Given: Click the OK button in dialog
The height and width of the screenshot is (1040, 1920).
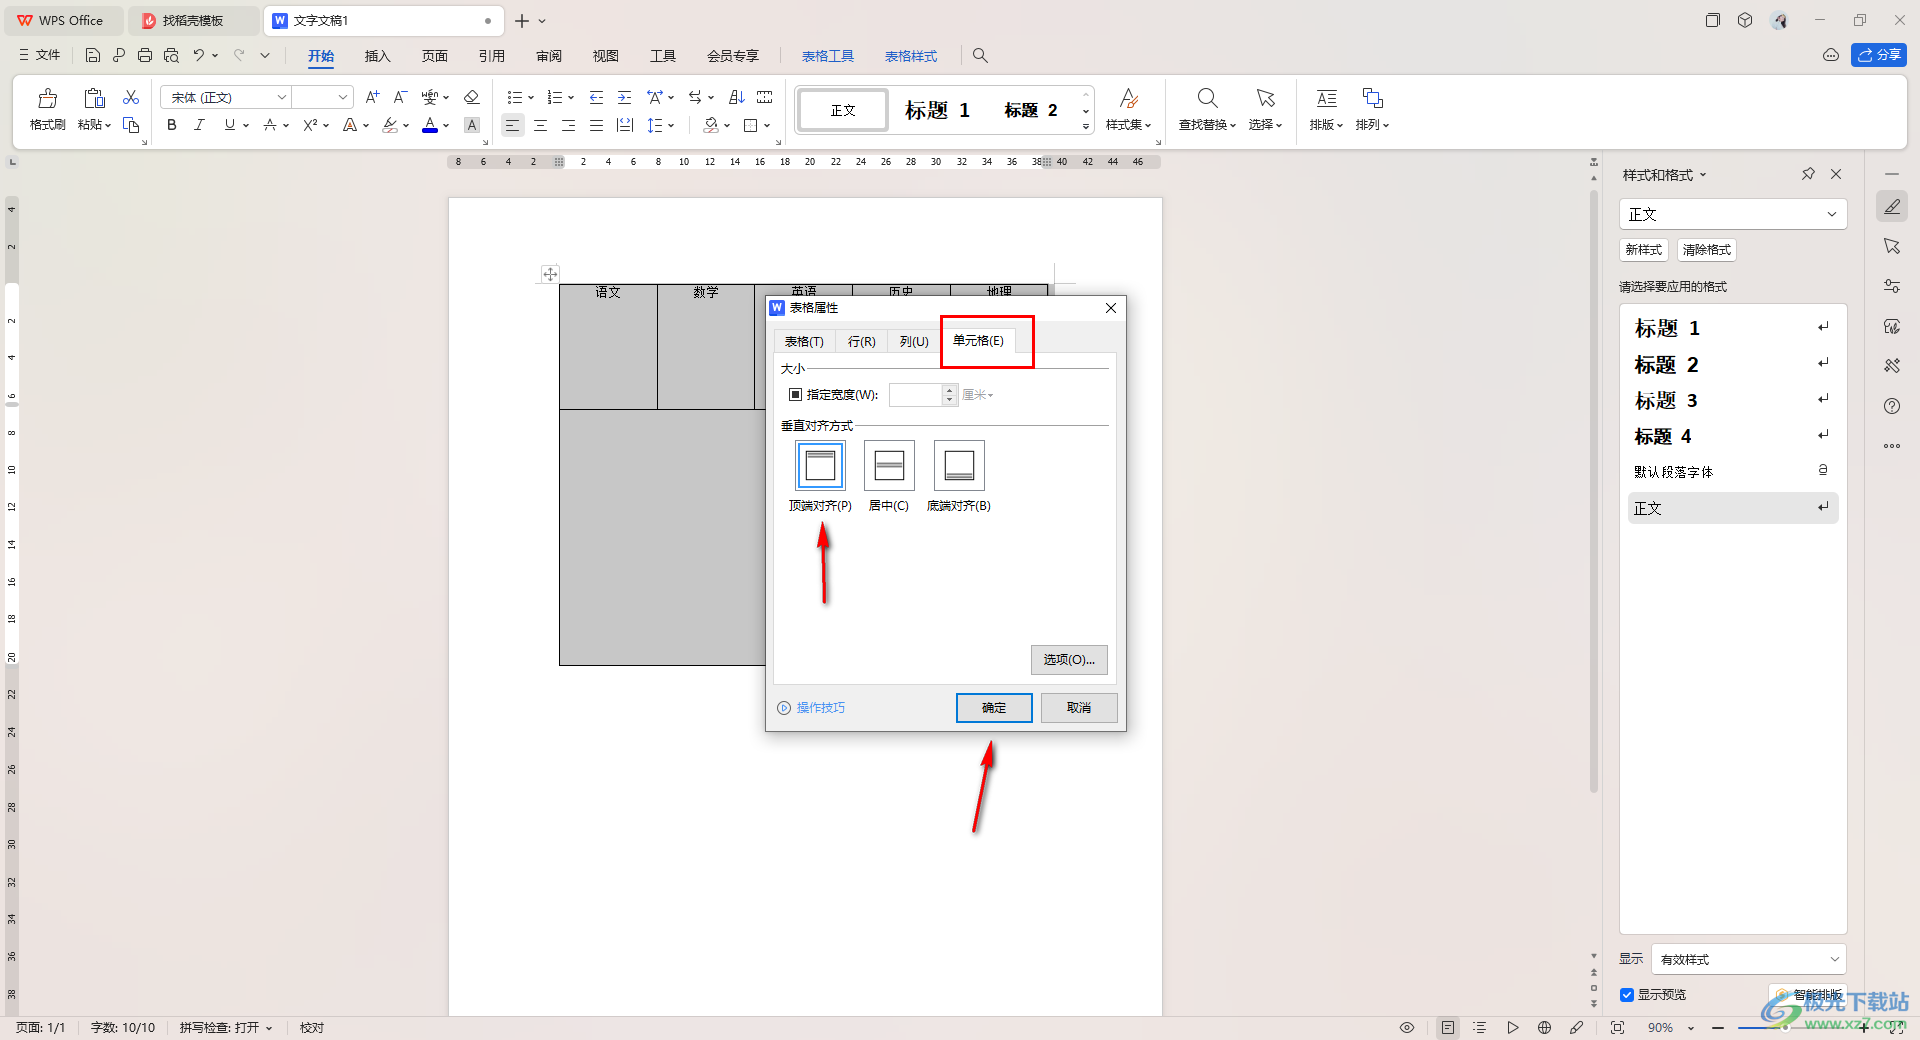Looking at the screenshot, I should tap(994, 708).
